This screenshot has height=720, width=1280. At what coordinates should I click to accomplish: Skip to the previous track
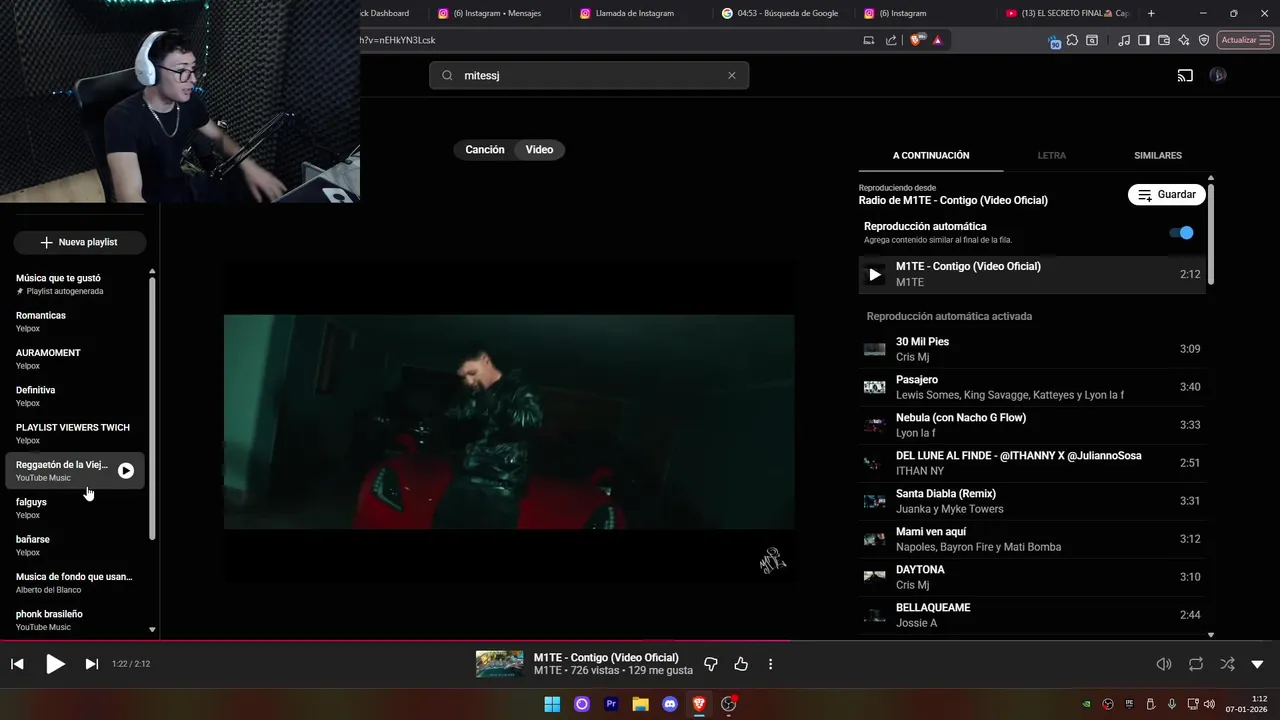tap(17, 664)
